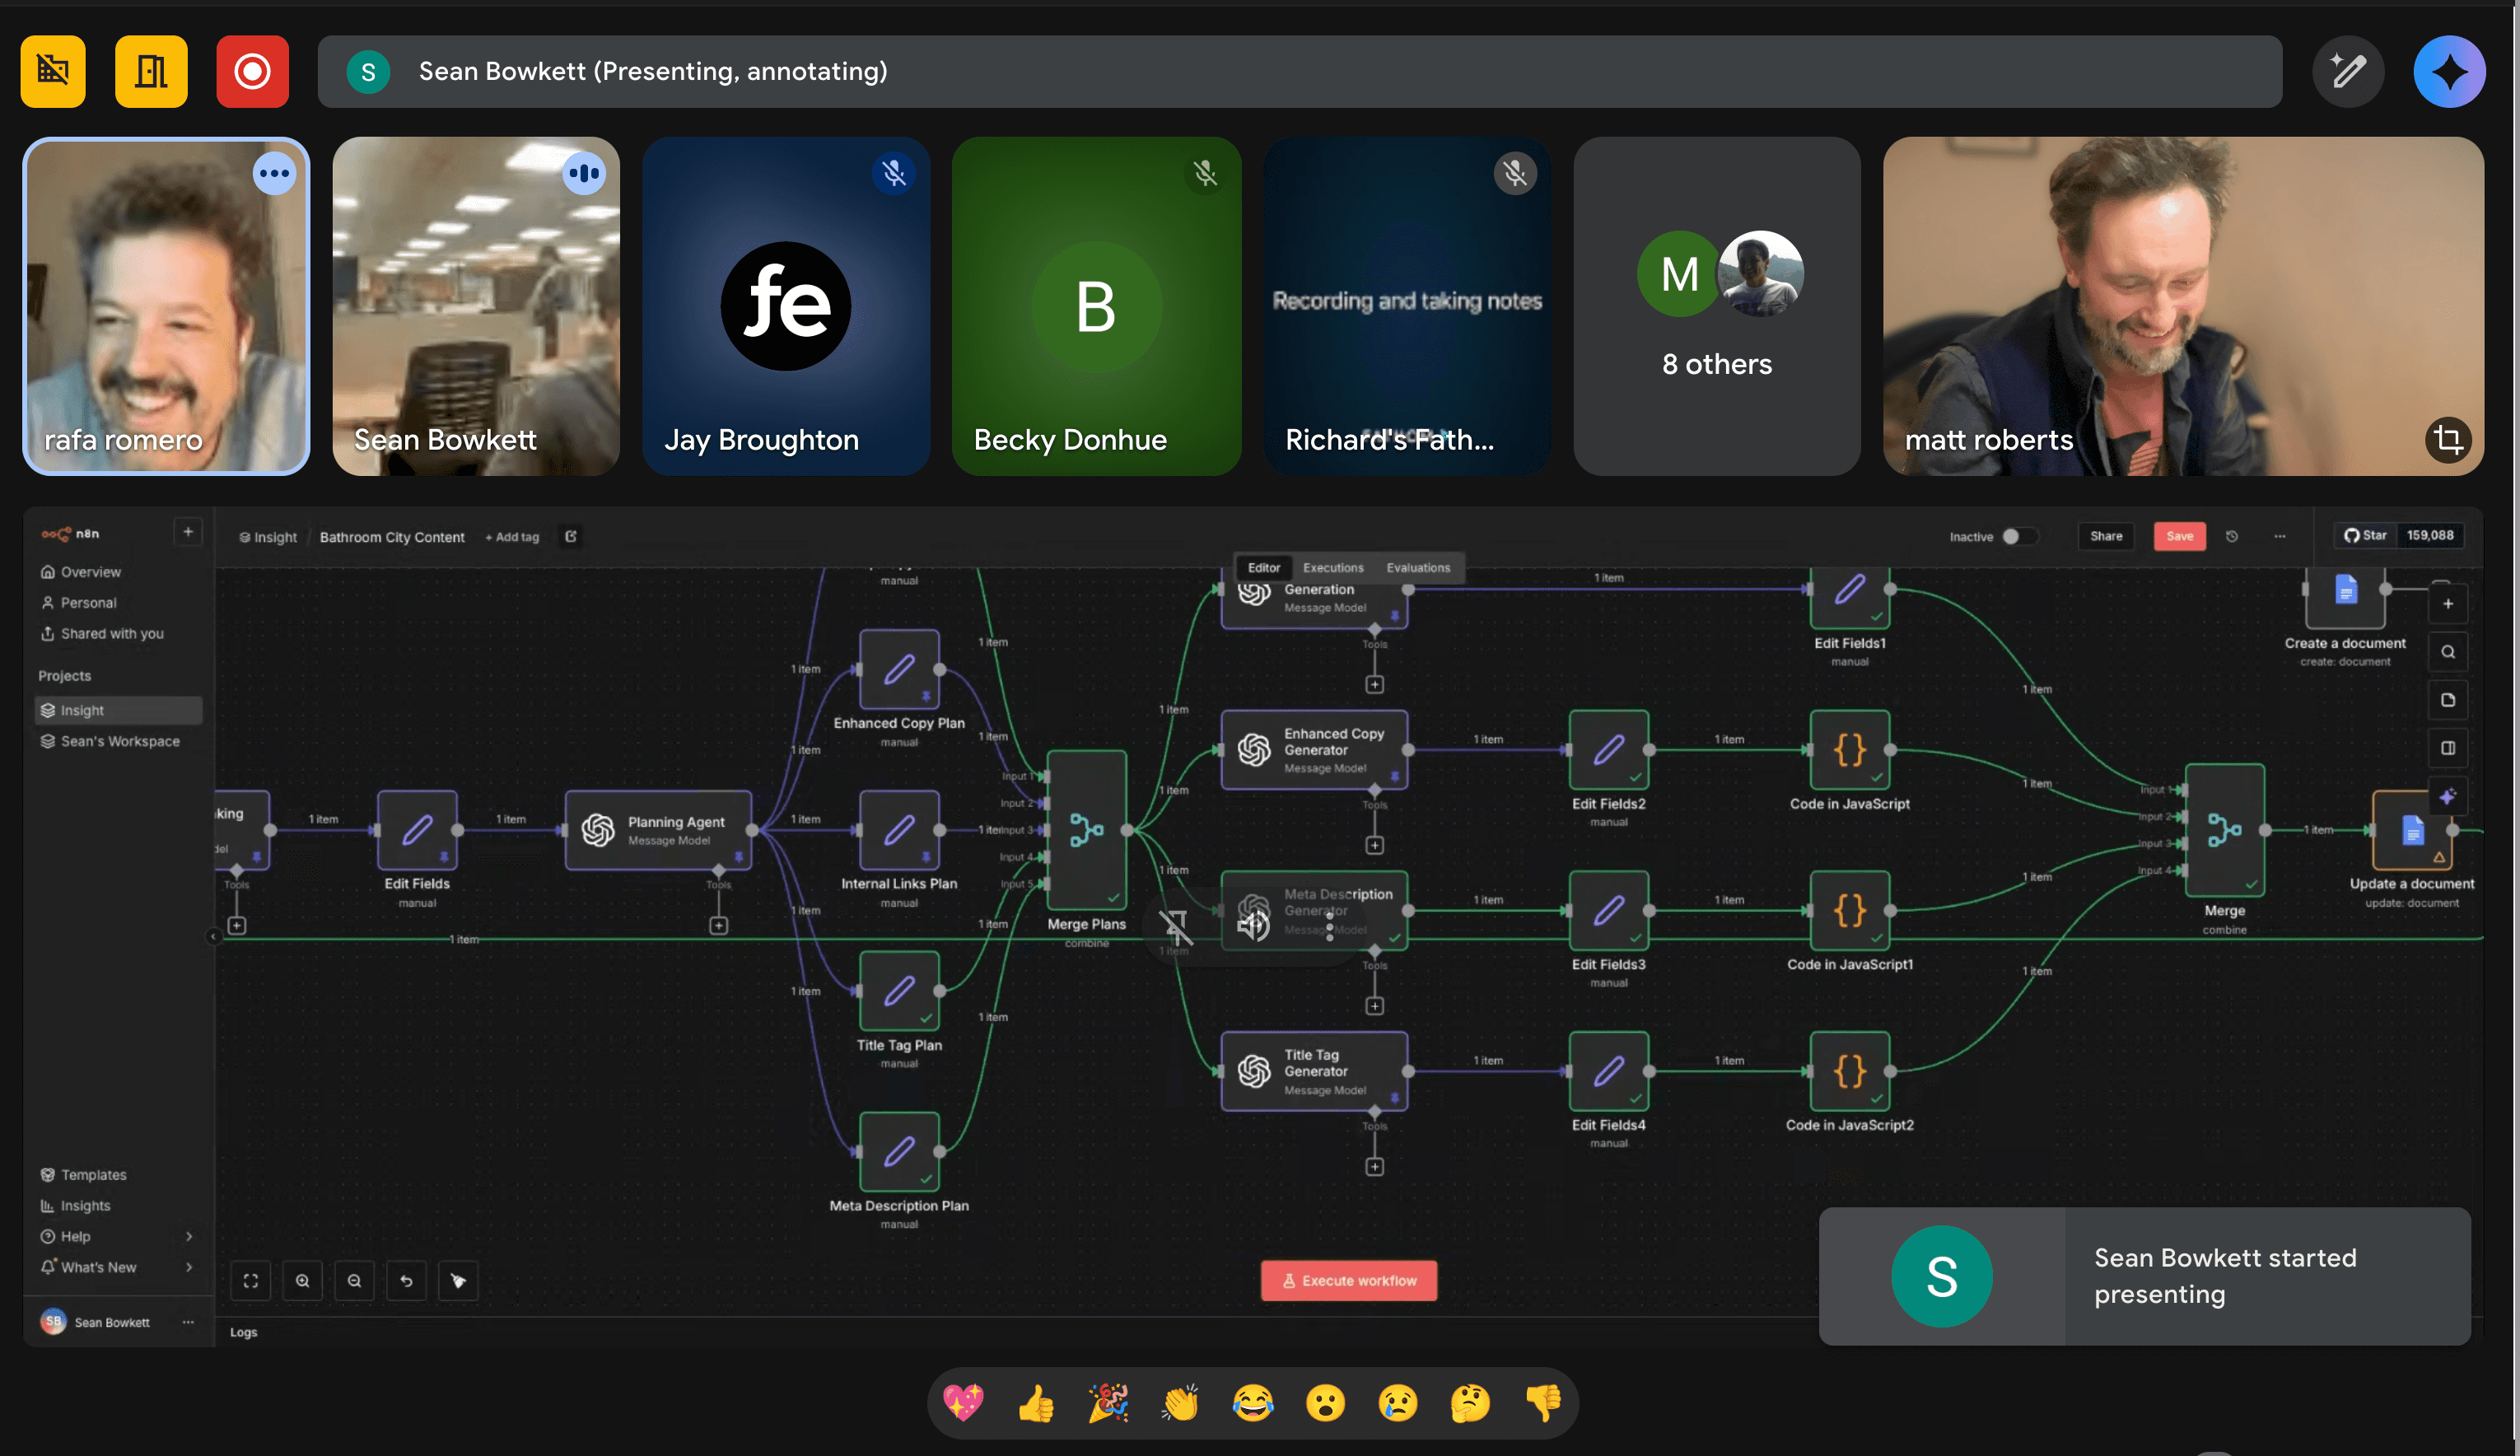Send the party popper reaction

pyautogui.click(x=1108, y=1403)
